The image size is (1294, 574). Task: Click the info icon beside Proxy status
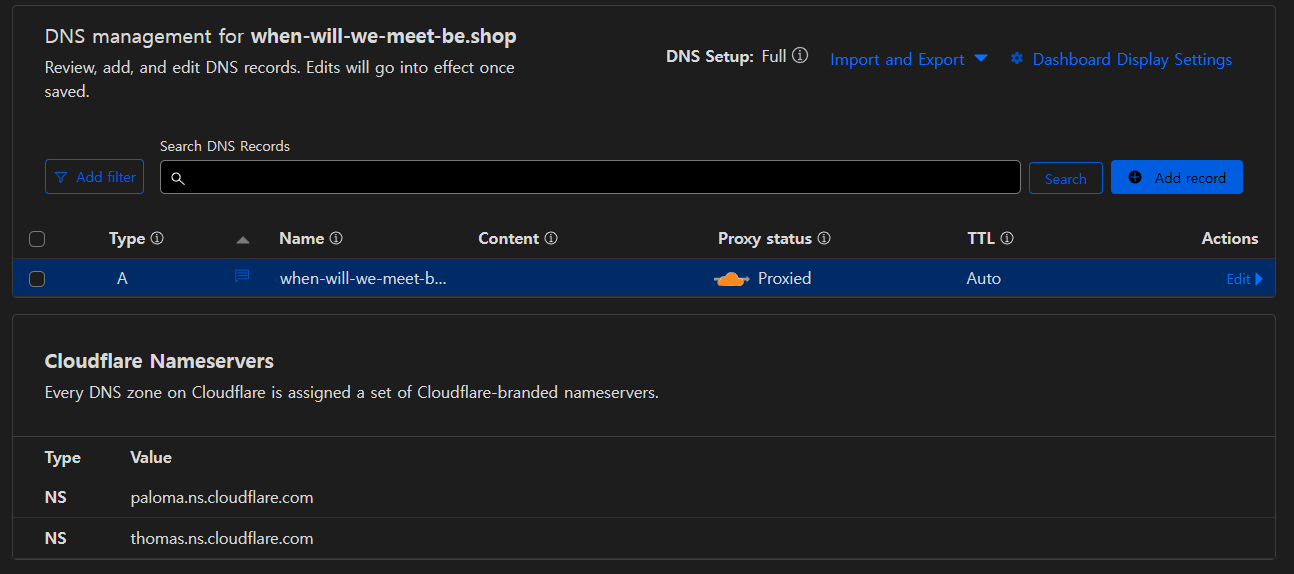click(824, 239)
